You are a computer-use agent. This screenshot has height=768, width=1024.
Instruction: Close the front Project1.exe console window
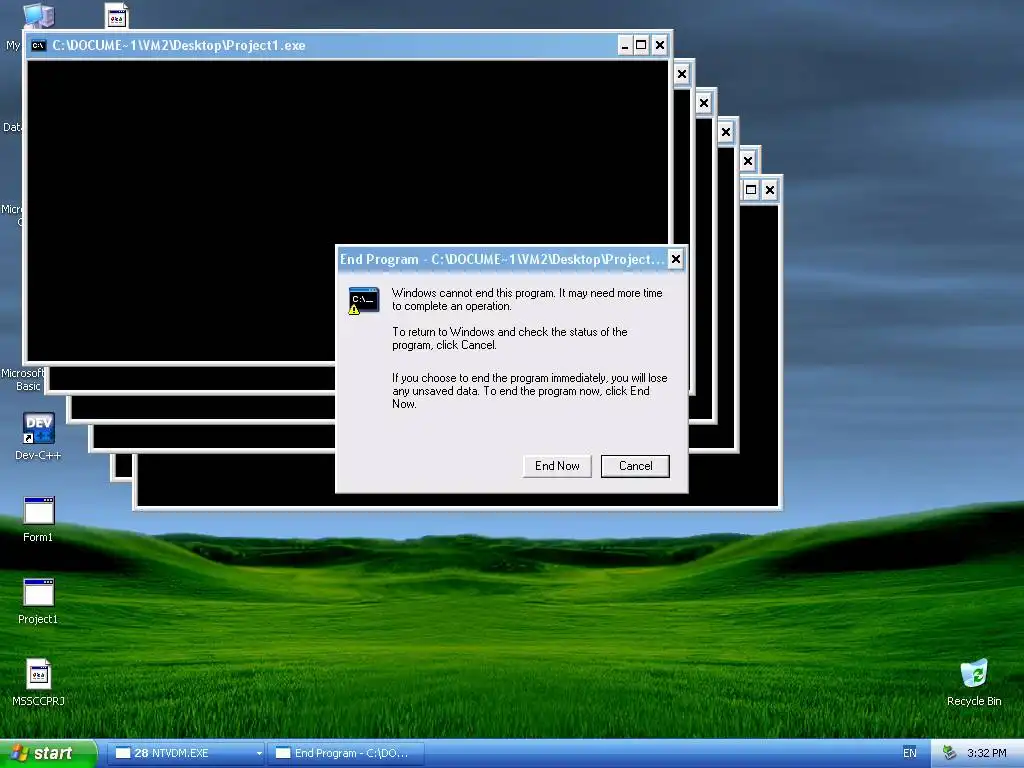[x=660, y=45]
